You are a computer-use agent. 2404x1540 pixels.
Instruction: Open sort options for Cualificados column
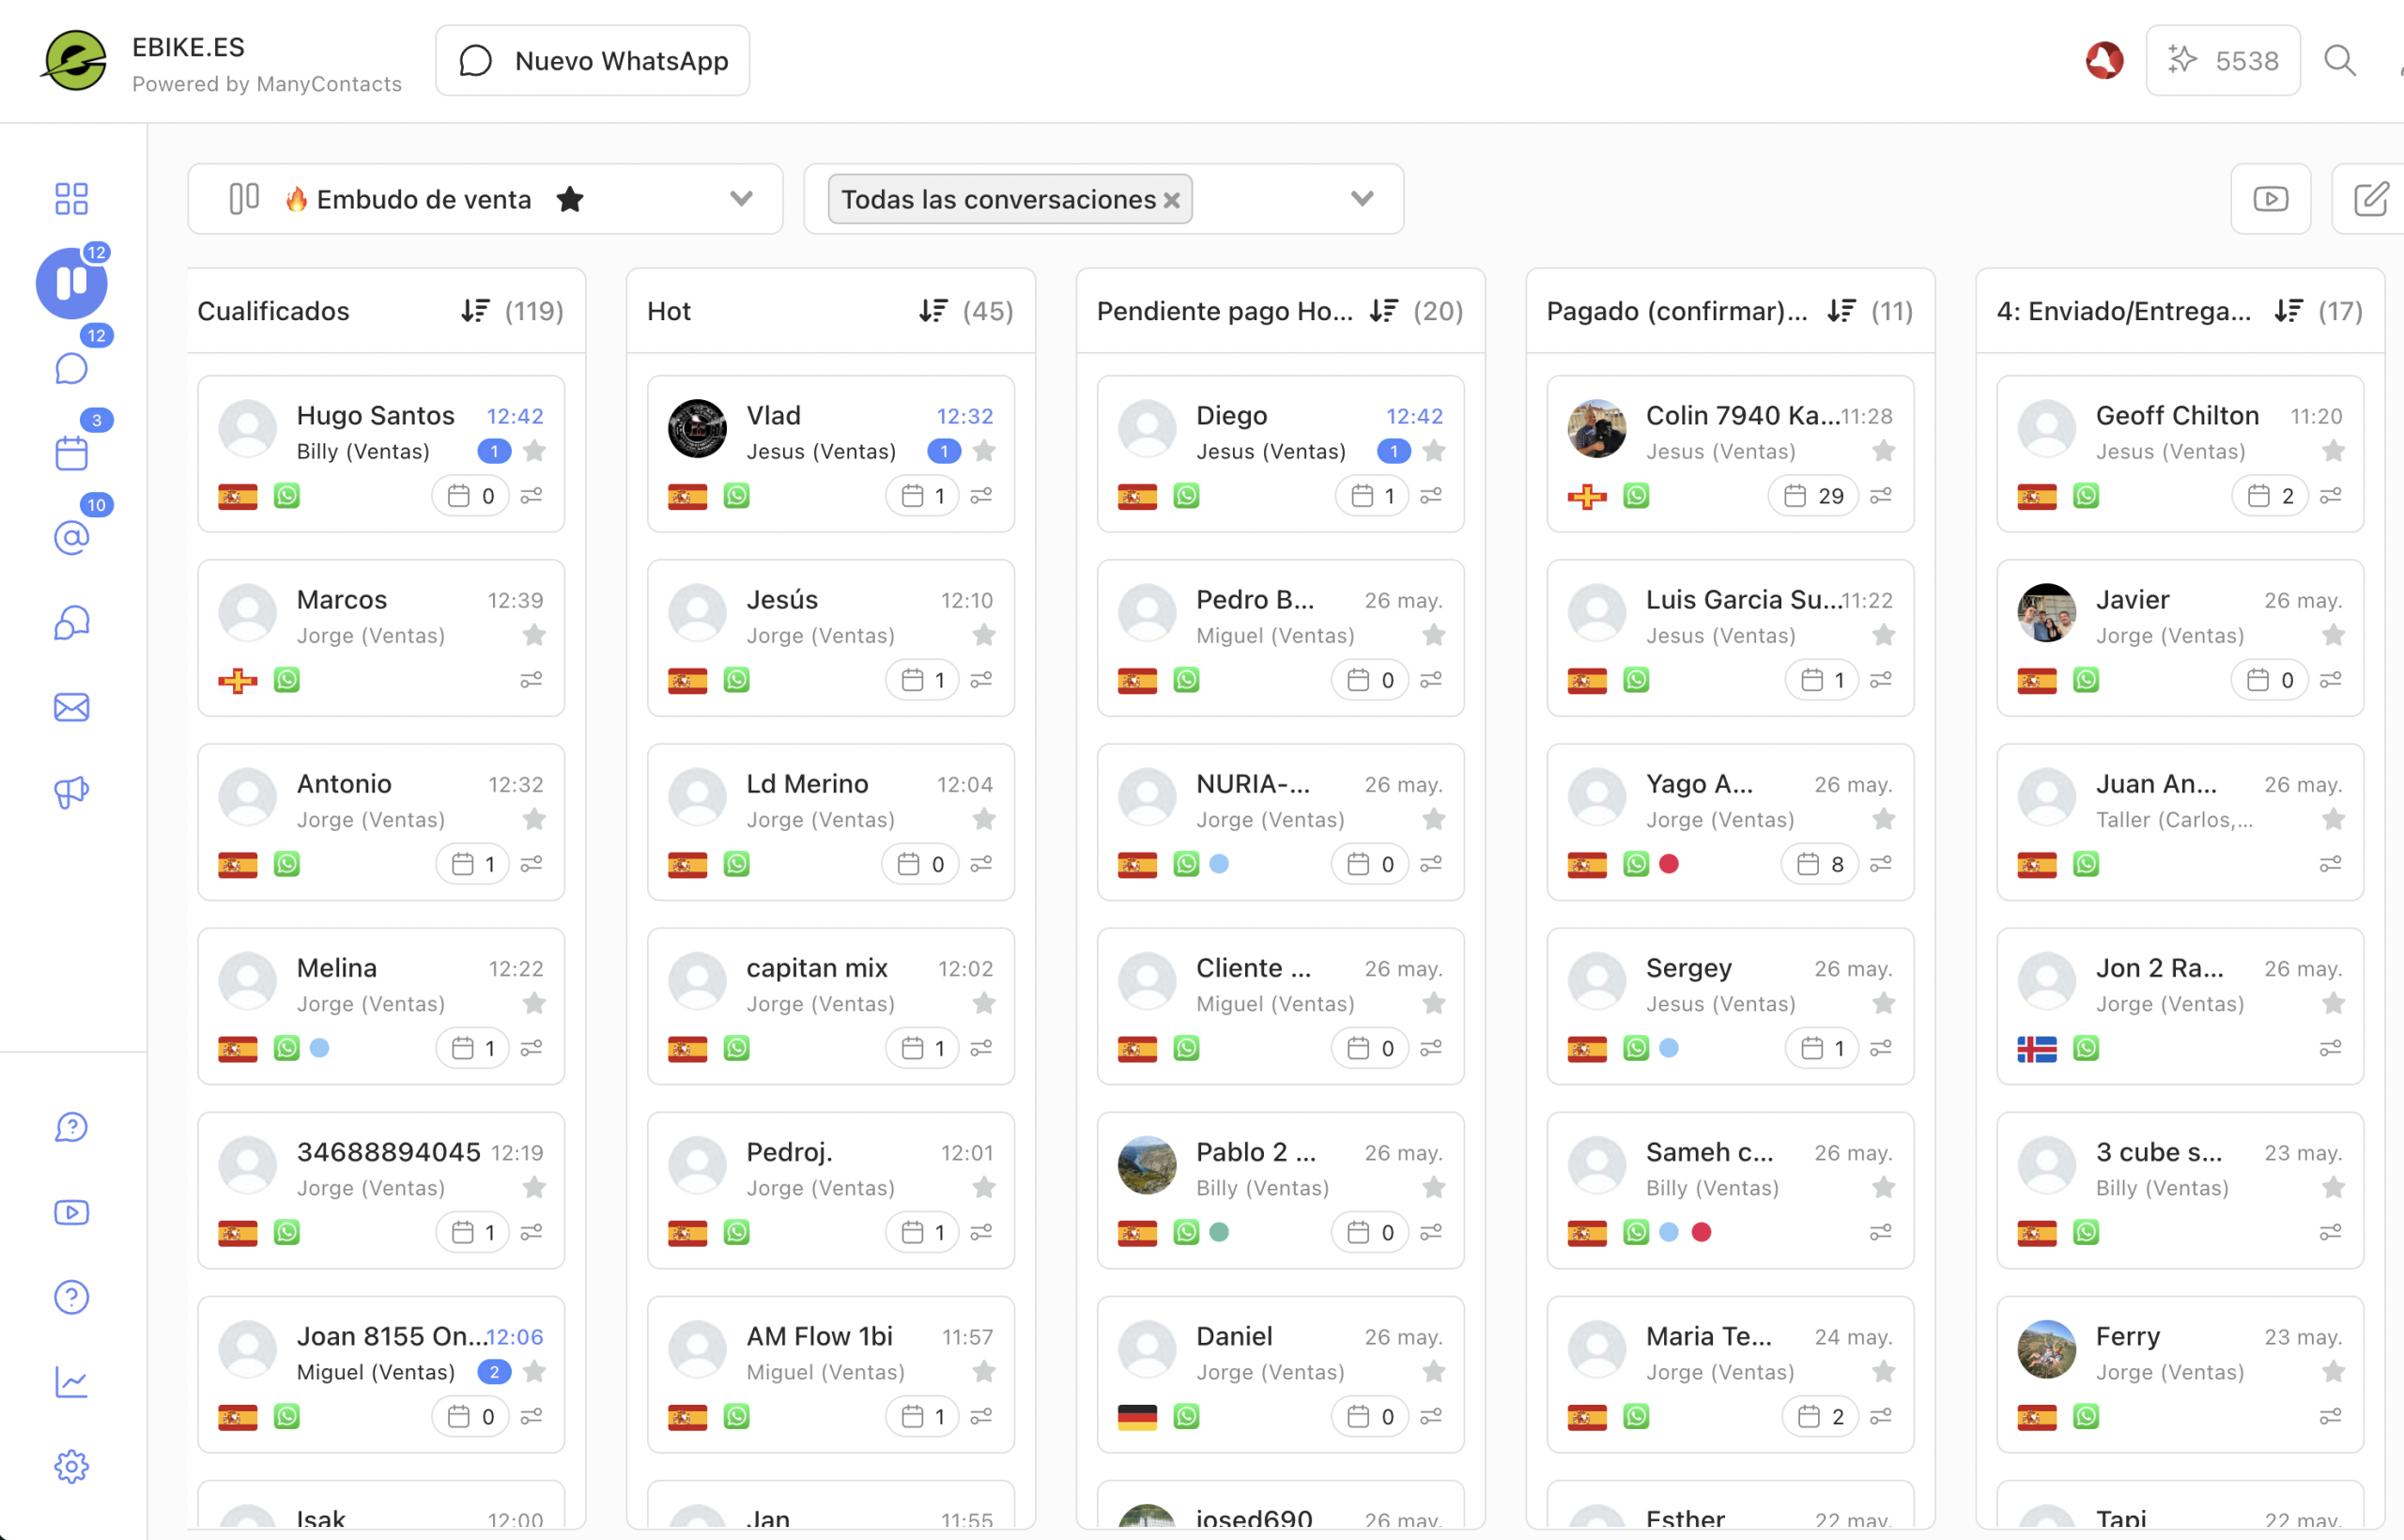[x=475, y=311]
